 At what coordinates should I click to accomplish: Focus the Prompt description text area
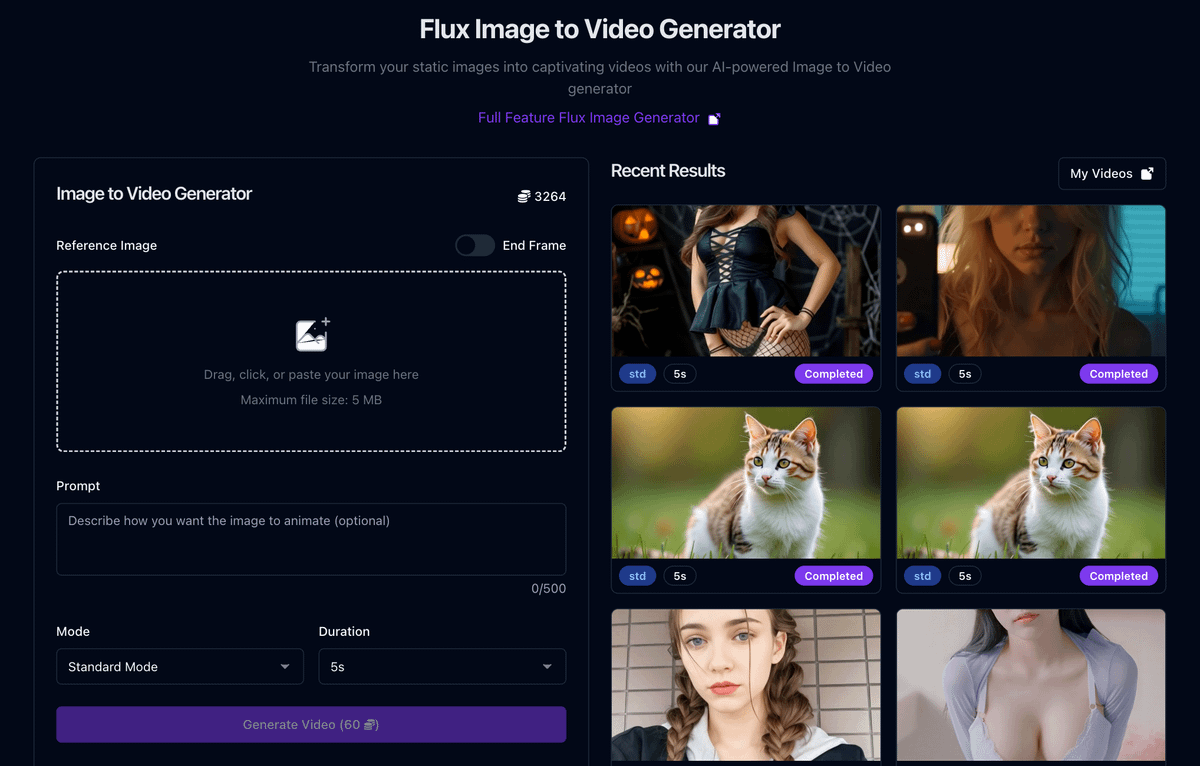tap(311, 539)
